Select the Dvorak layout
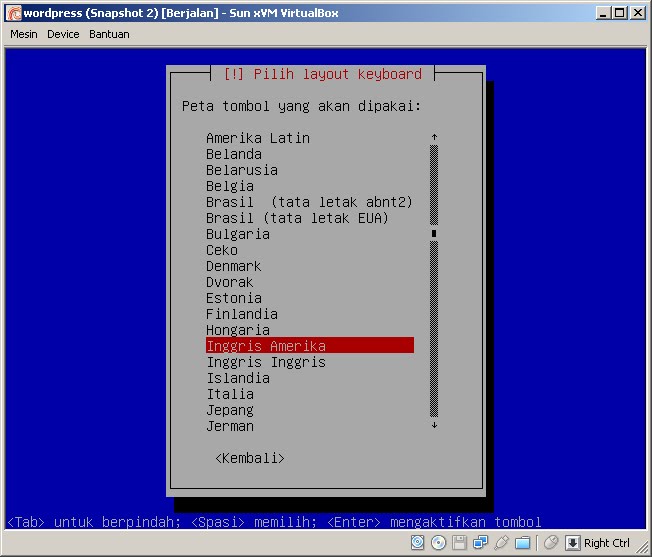 tap(230, 282)
